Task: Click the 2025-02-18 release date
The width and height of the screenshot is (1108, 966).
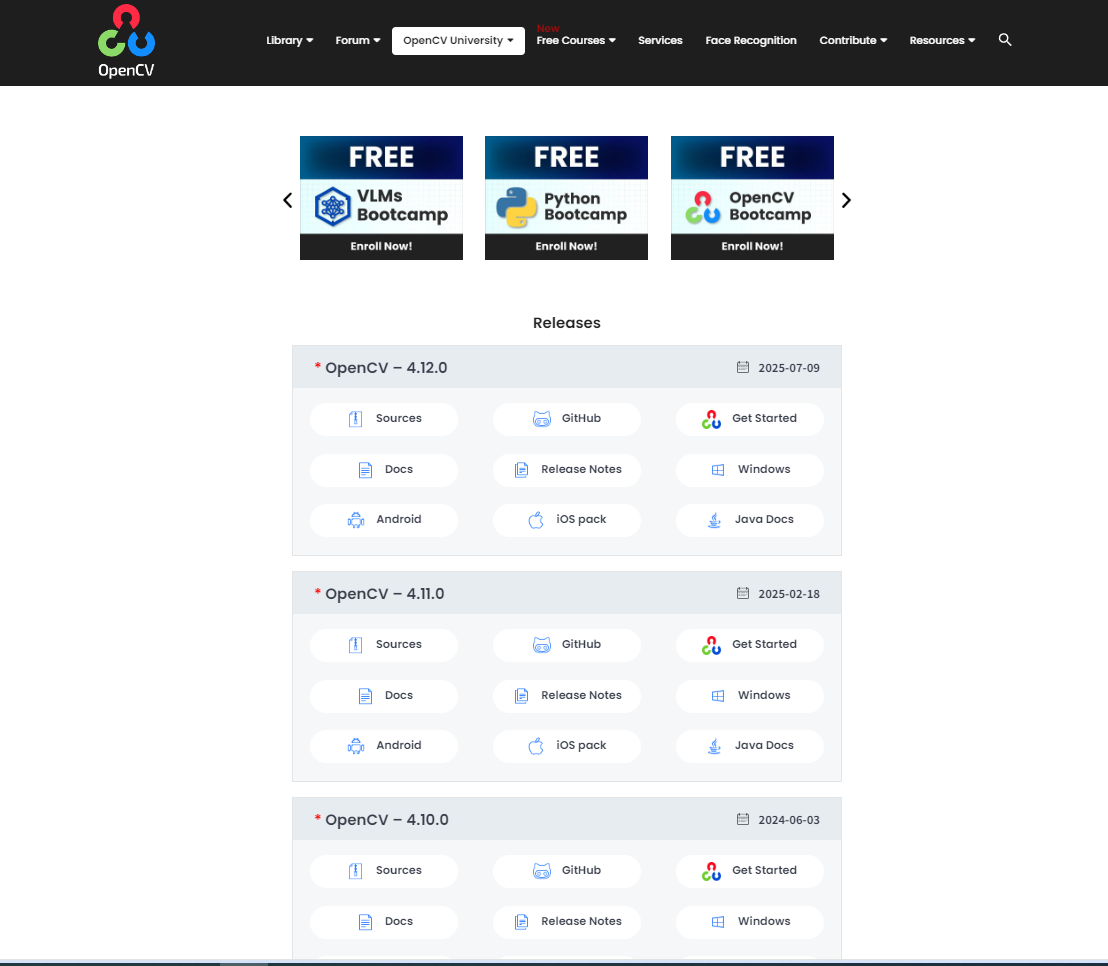Action: click(789, 594)
